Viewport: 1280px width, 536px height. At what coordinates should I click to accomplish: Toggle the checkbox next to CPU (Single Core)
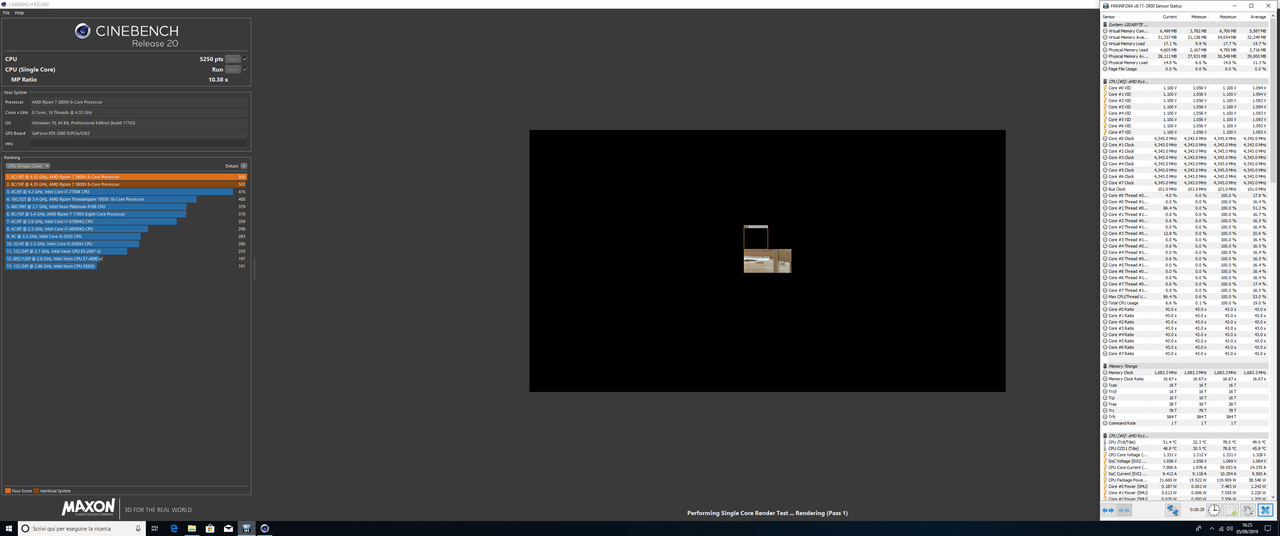pos(245,69)
